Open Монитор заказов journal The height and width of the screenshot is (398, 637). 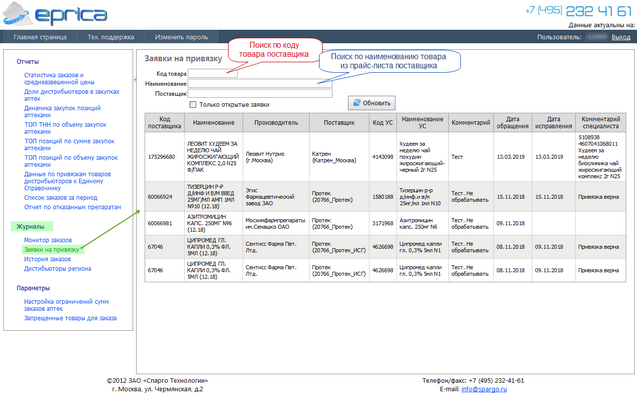click(x=48, y=240)
